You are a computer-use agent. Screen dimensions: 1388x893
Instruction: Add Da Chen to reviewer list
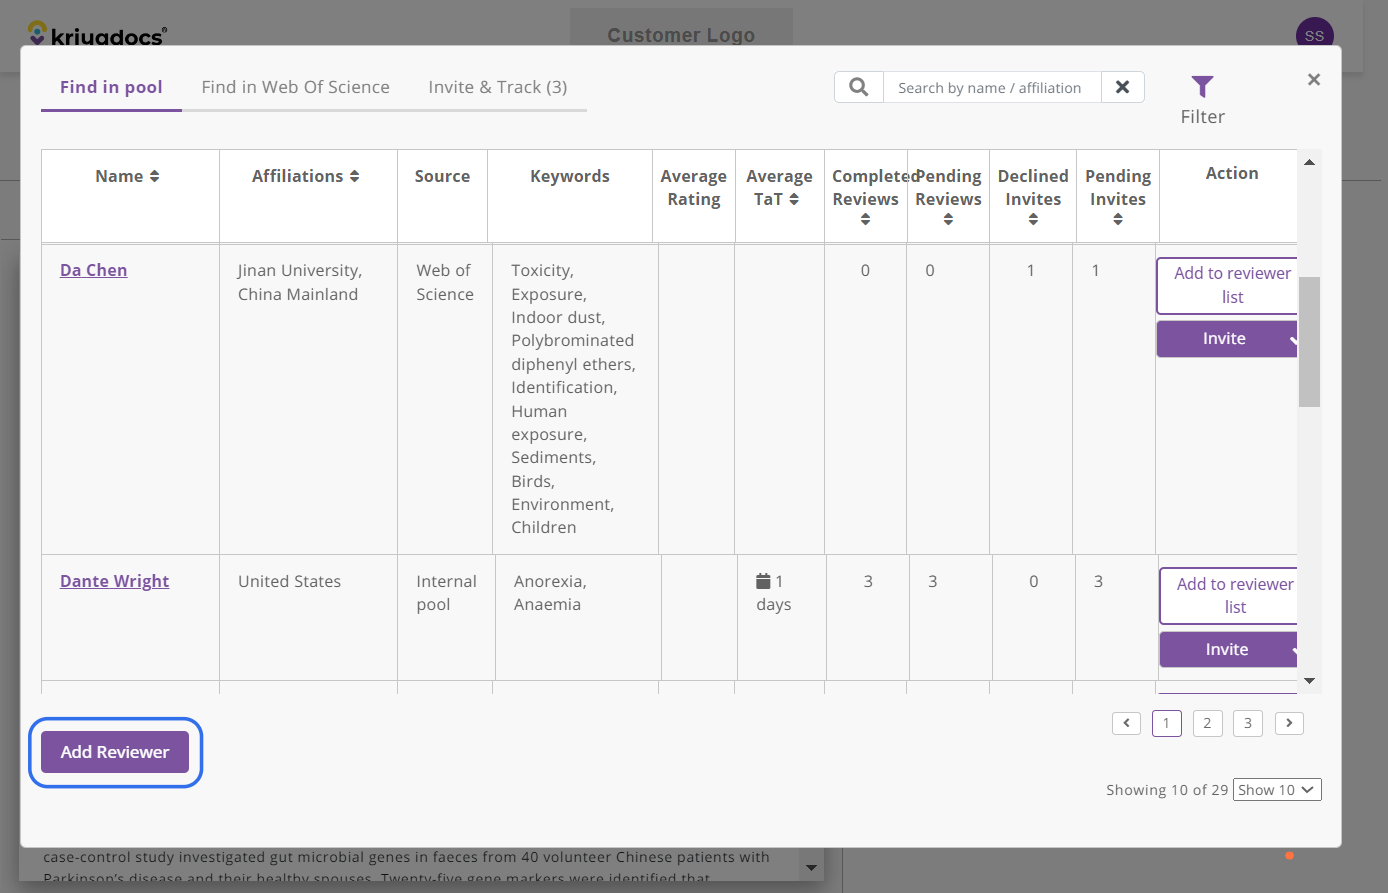(1228, 285)
